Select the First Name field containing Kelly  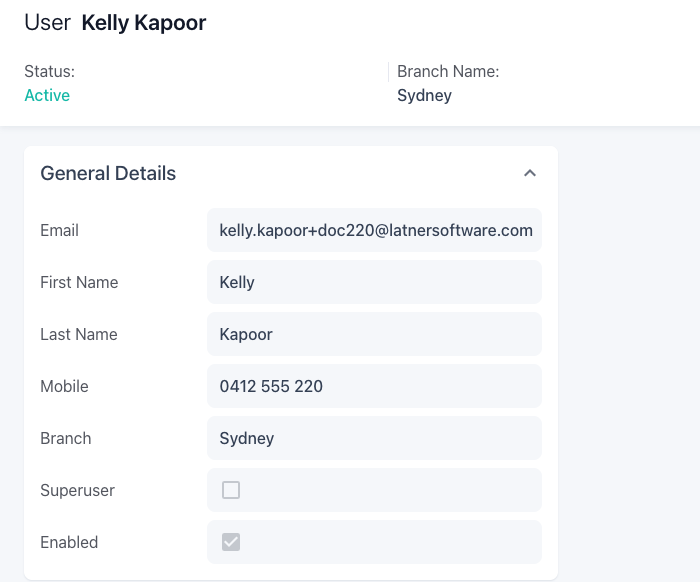pos(374,282)
